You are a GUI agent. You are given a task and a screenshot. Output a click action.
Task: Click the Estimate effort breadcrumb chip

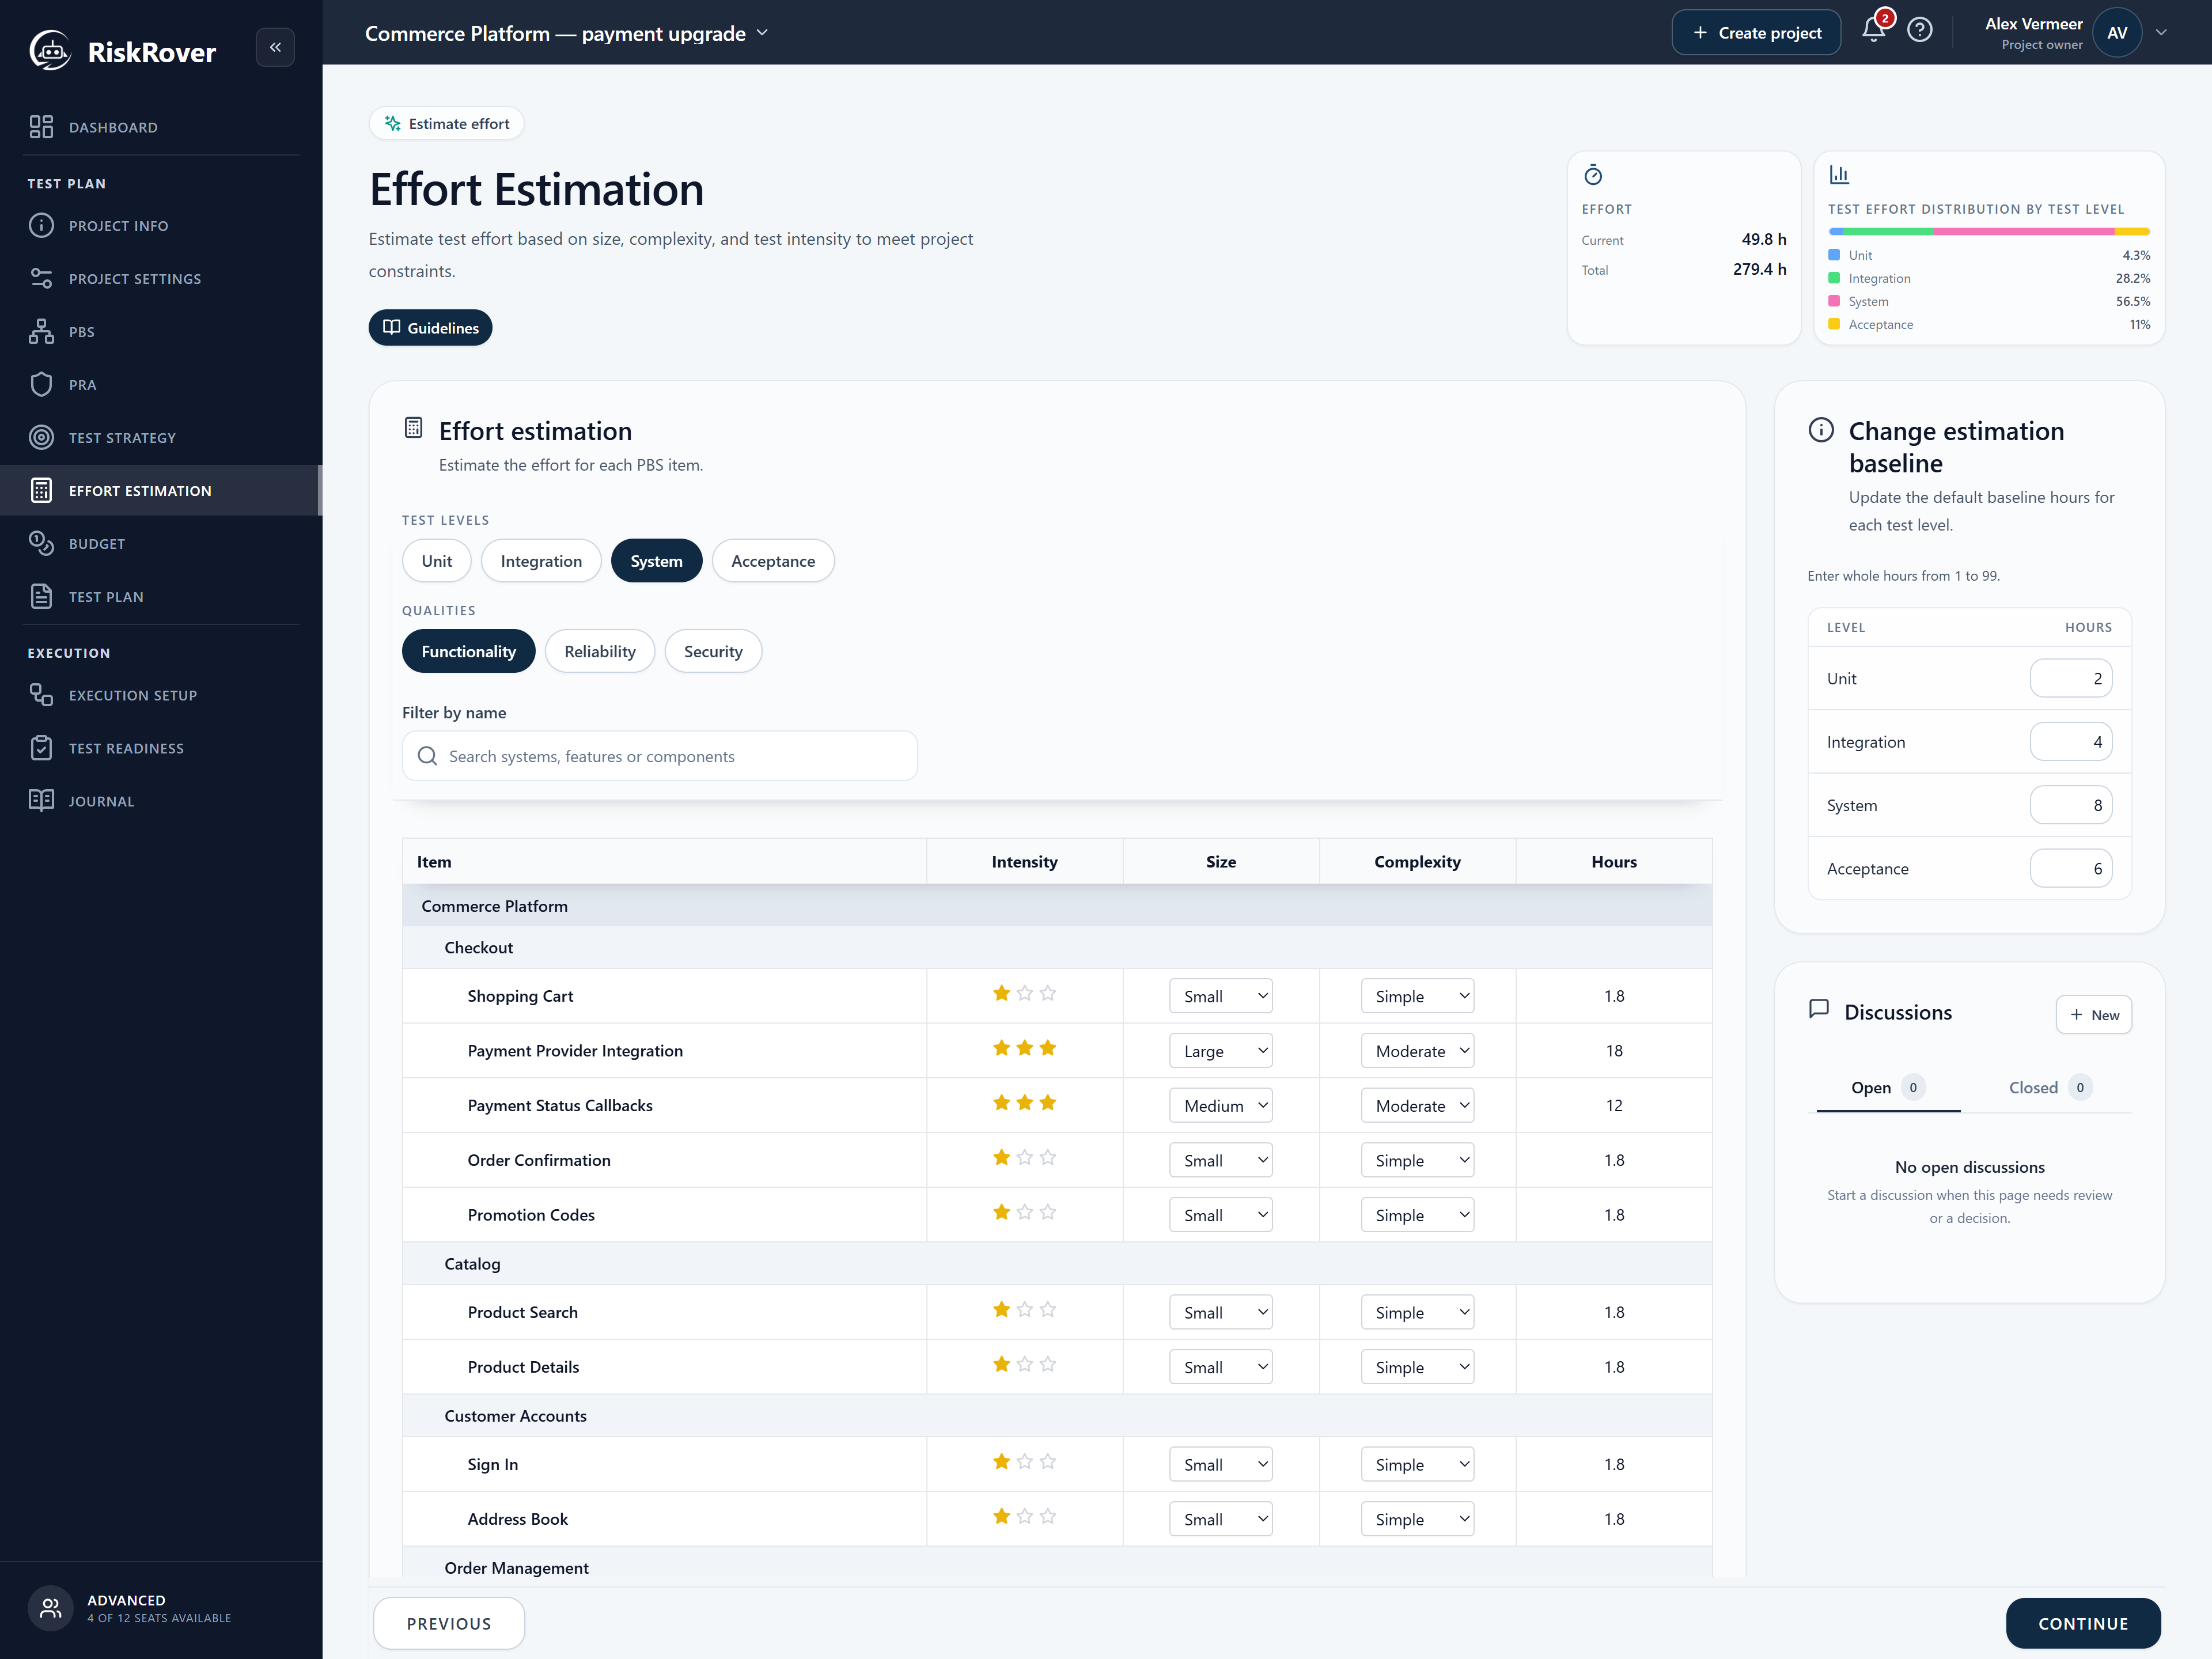click(447, 124)
